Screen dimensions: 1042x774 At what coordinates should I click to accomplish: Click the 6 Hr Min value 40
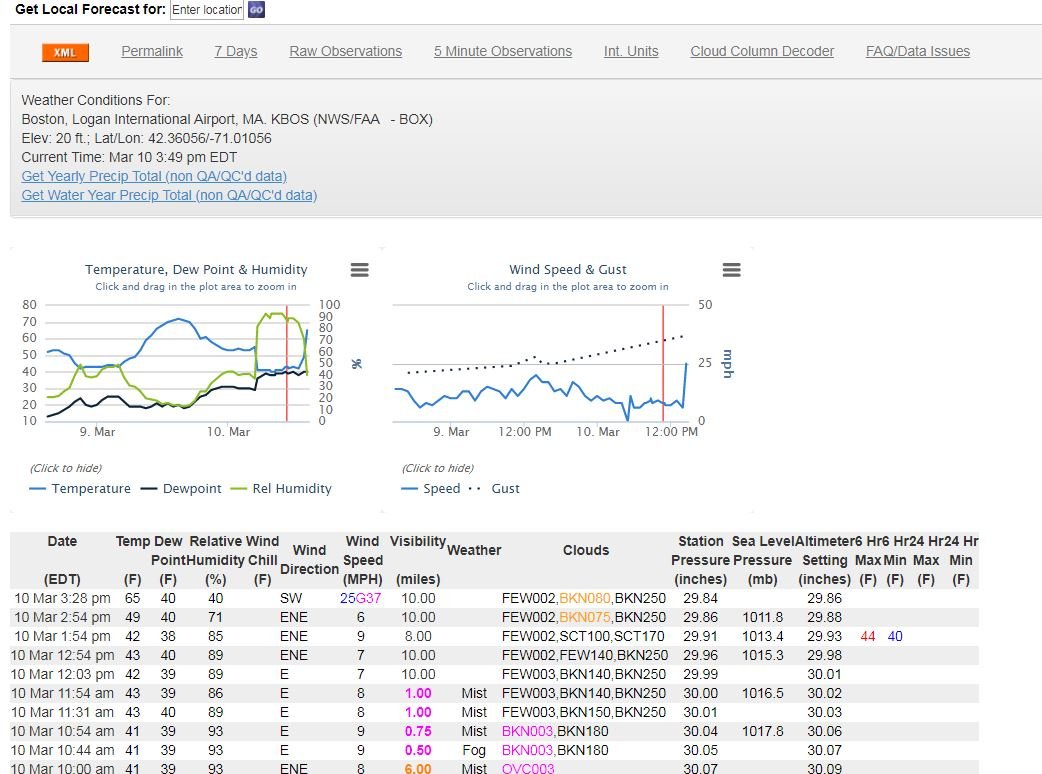tap(895, 636)
